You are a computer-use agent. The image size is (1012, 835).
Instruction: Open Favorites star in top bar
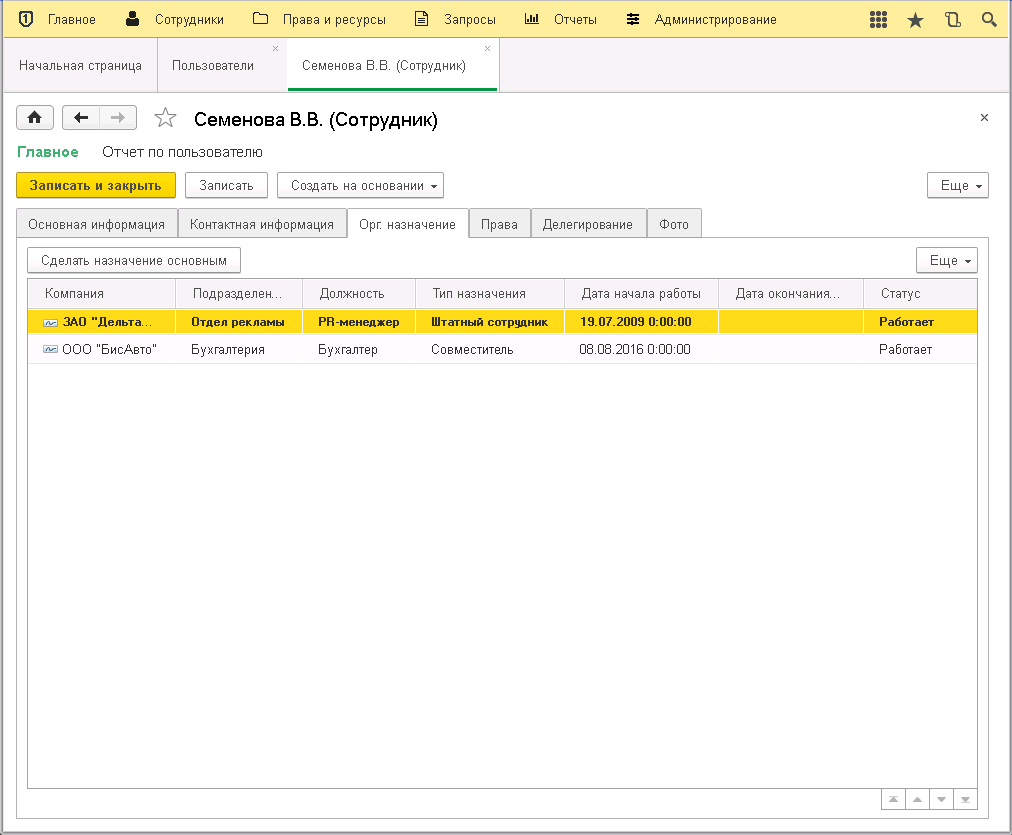tap(915, 20)
